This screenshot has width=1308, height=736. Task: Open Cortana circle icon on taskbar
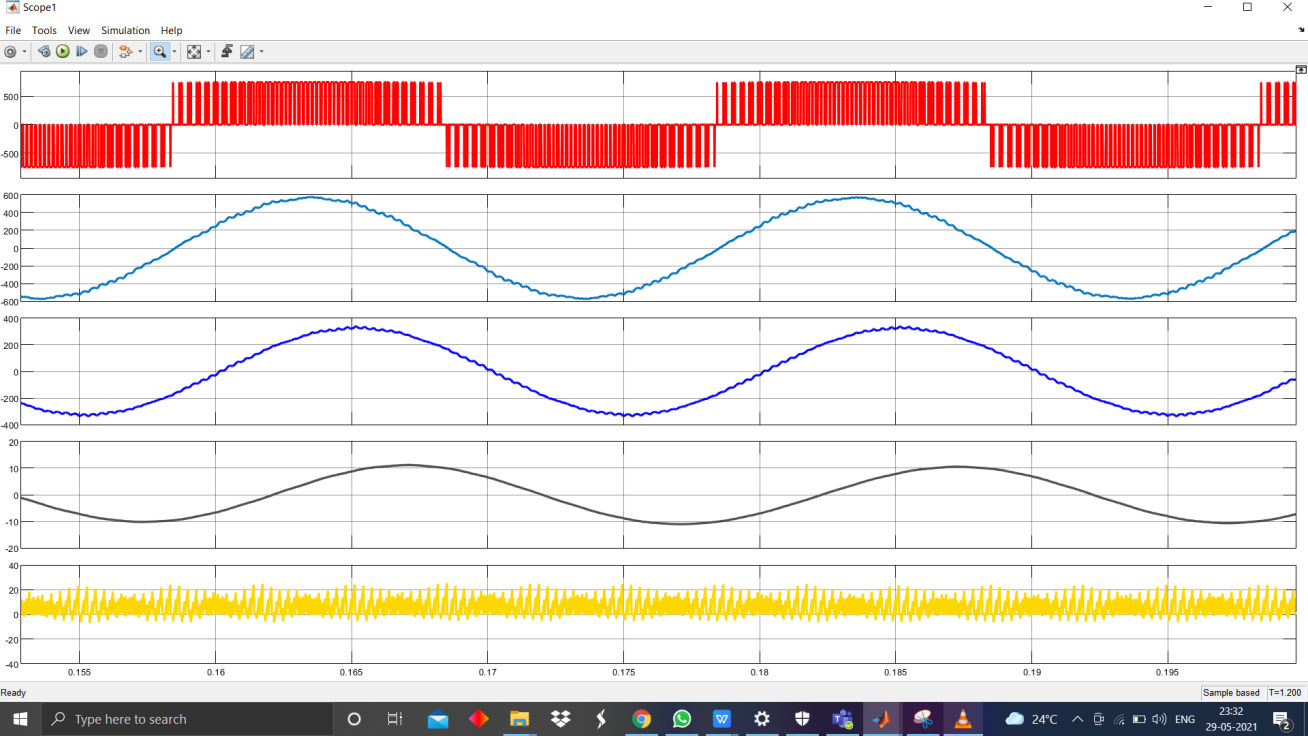[x=354, y=719]
